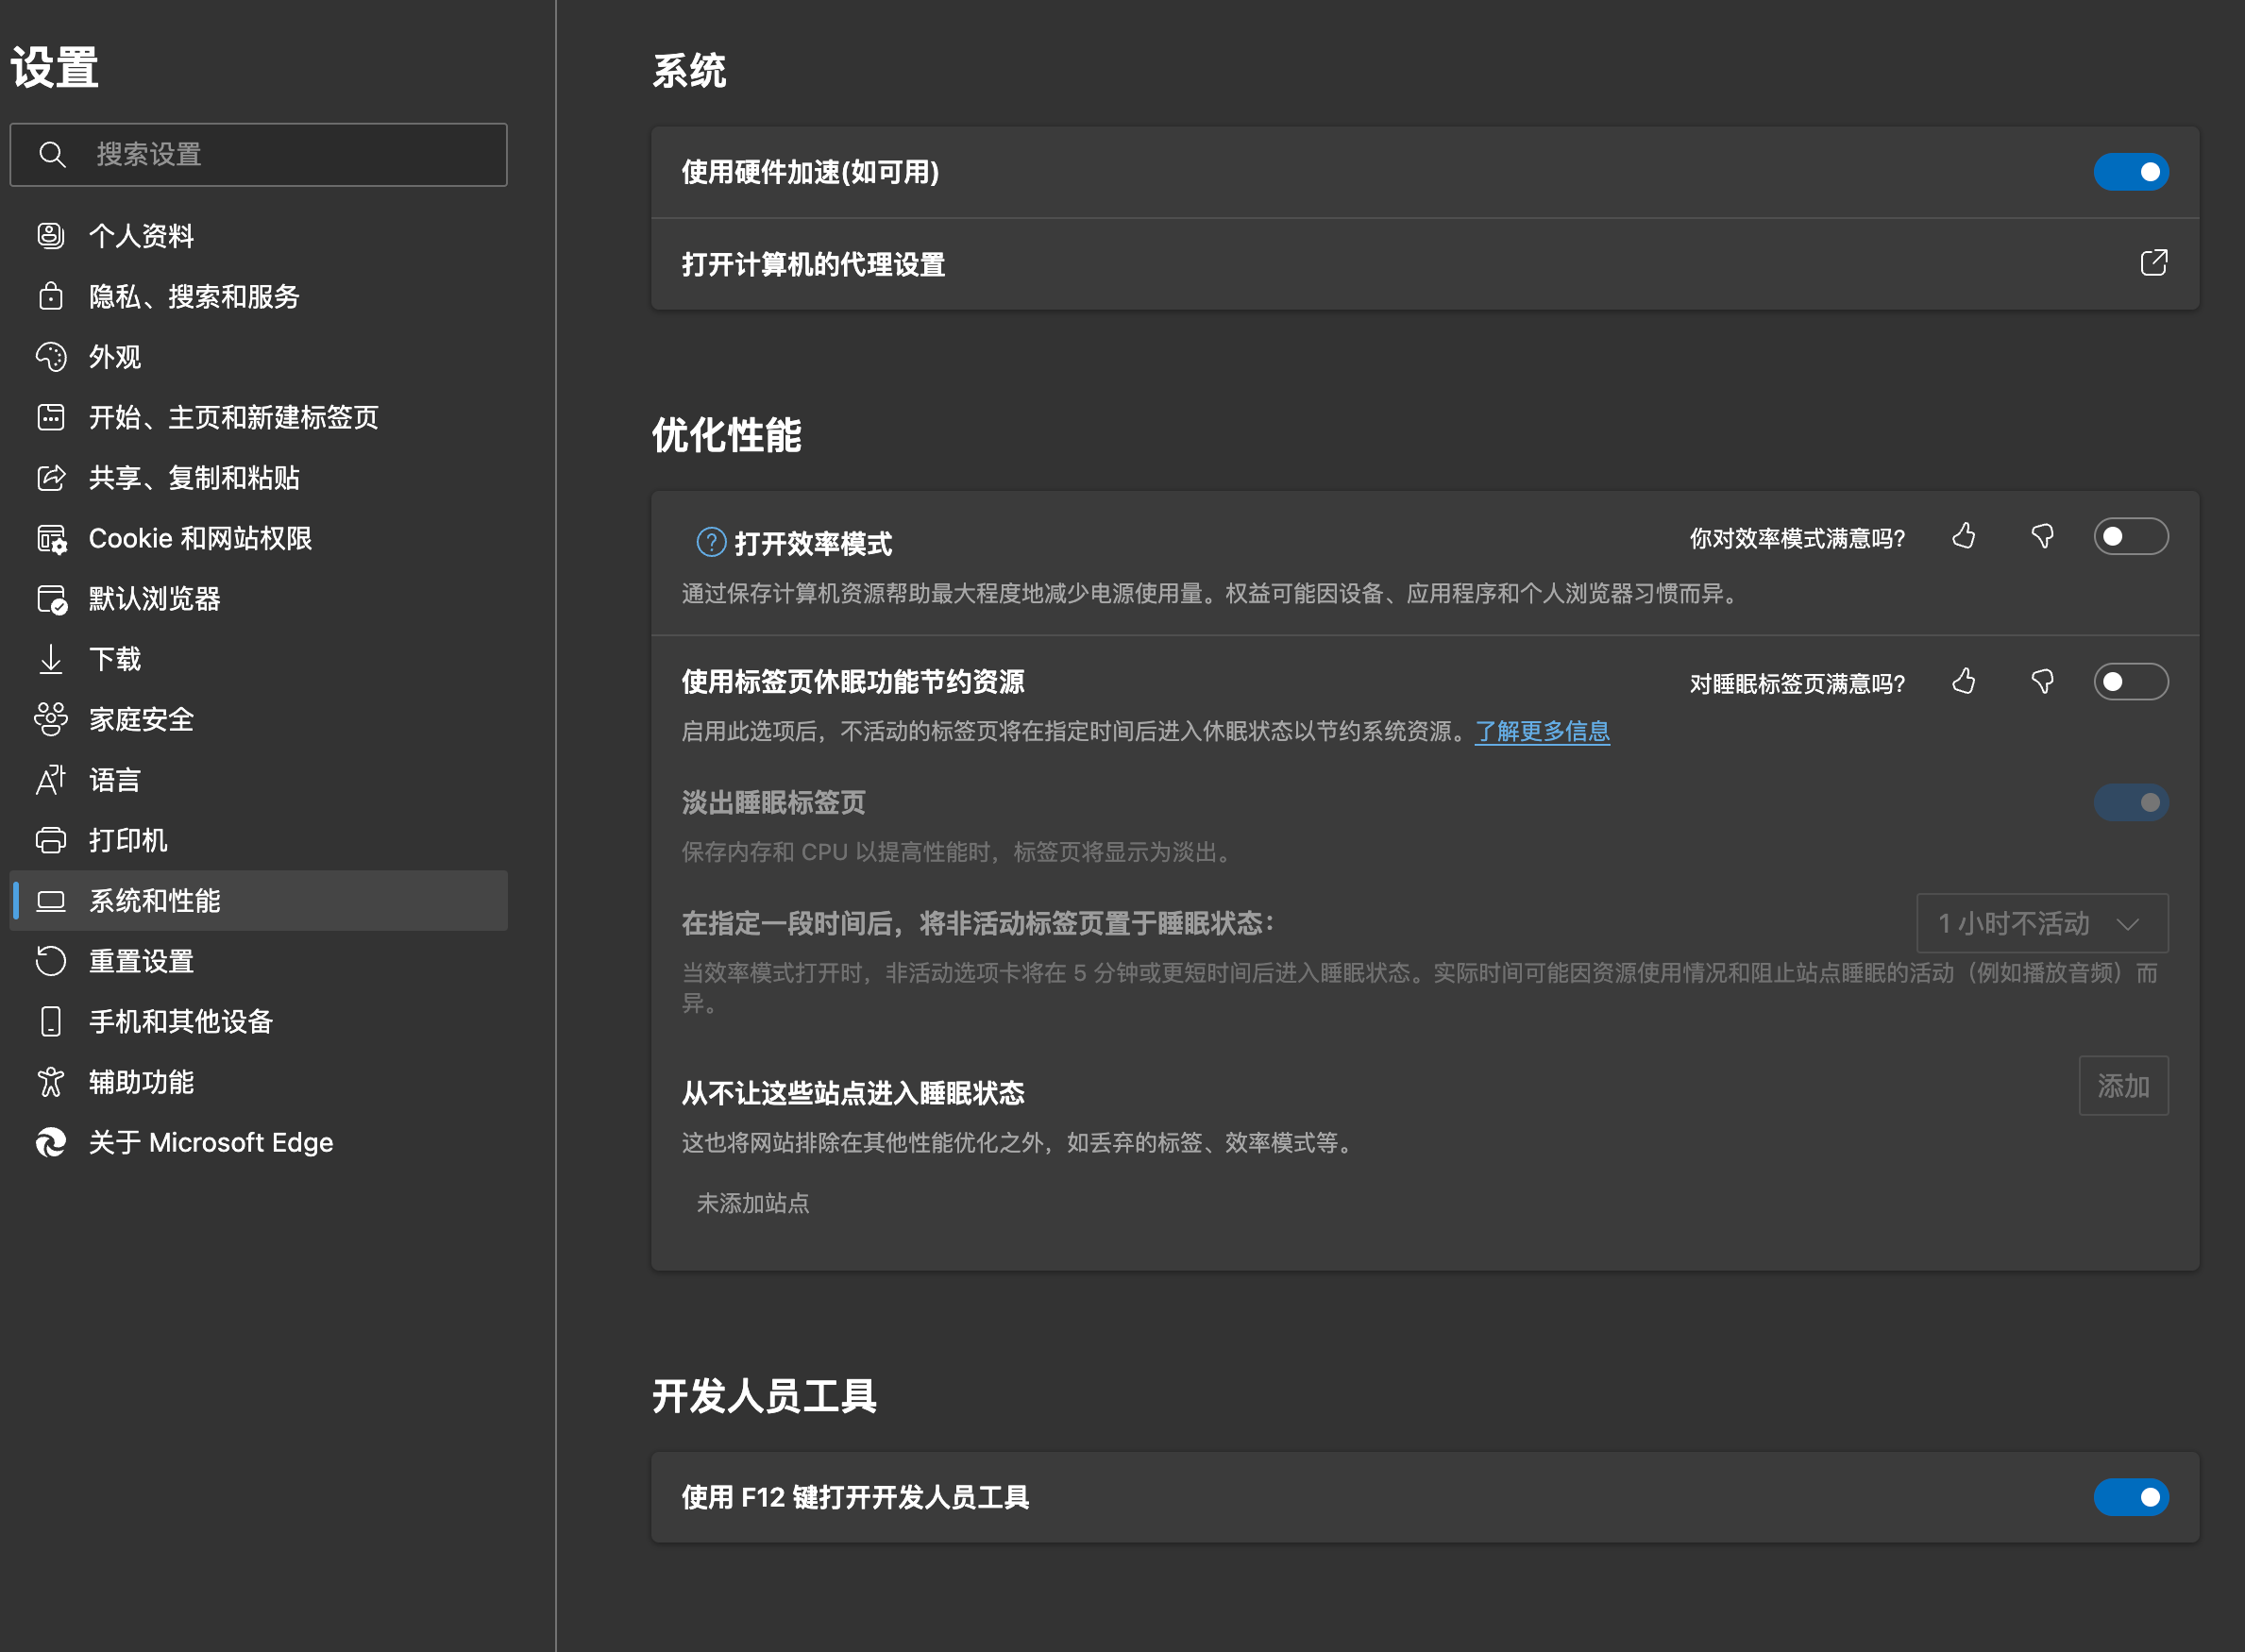
Task: Toggle hardware acceleration switch off
Action: pos(2130,172)
